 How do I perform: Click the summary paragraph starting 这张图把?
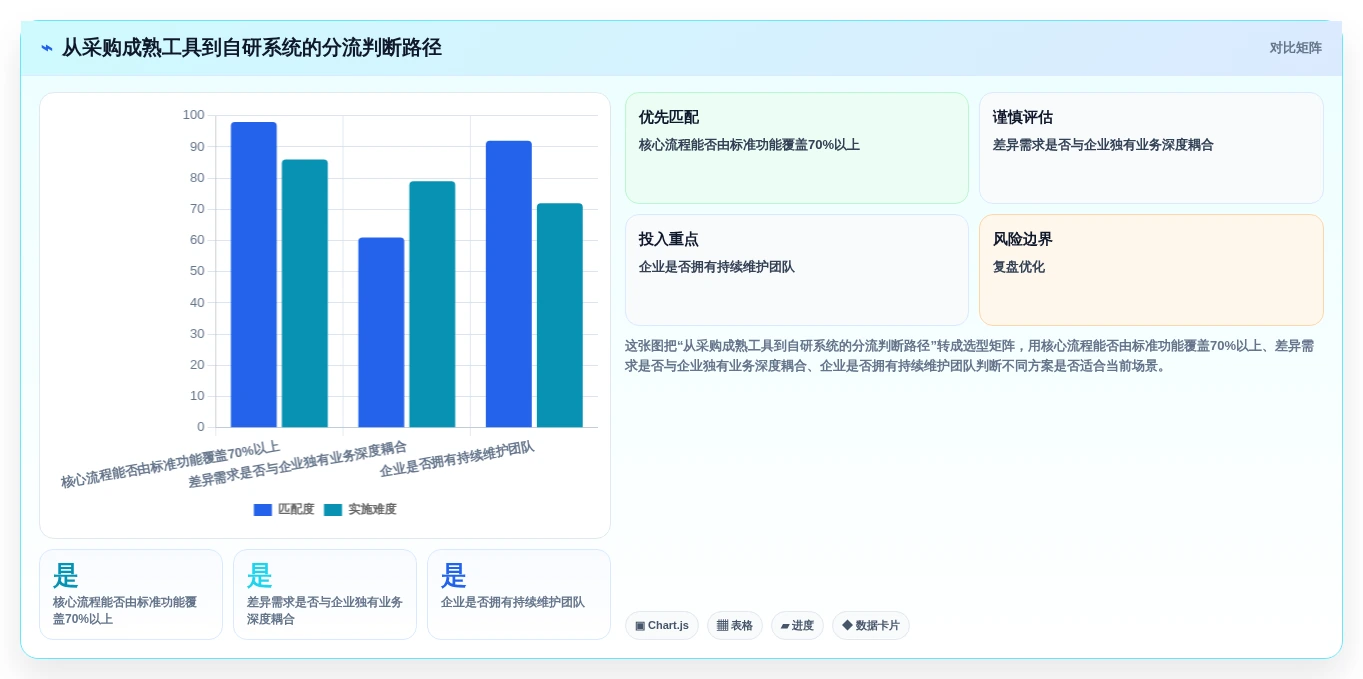(x=969, y=356)
